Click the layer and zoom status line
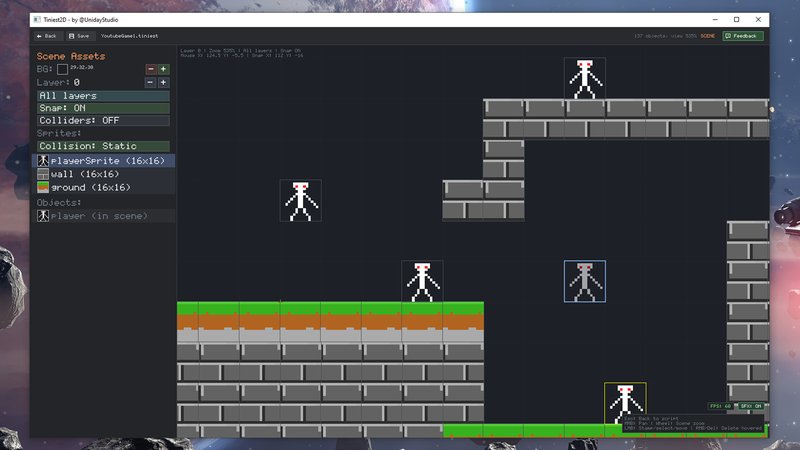800x450 pixels. coord(240,51)
